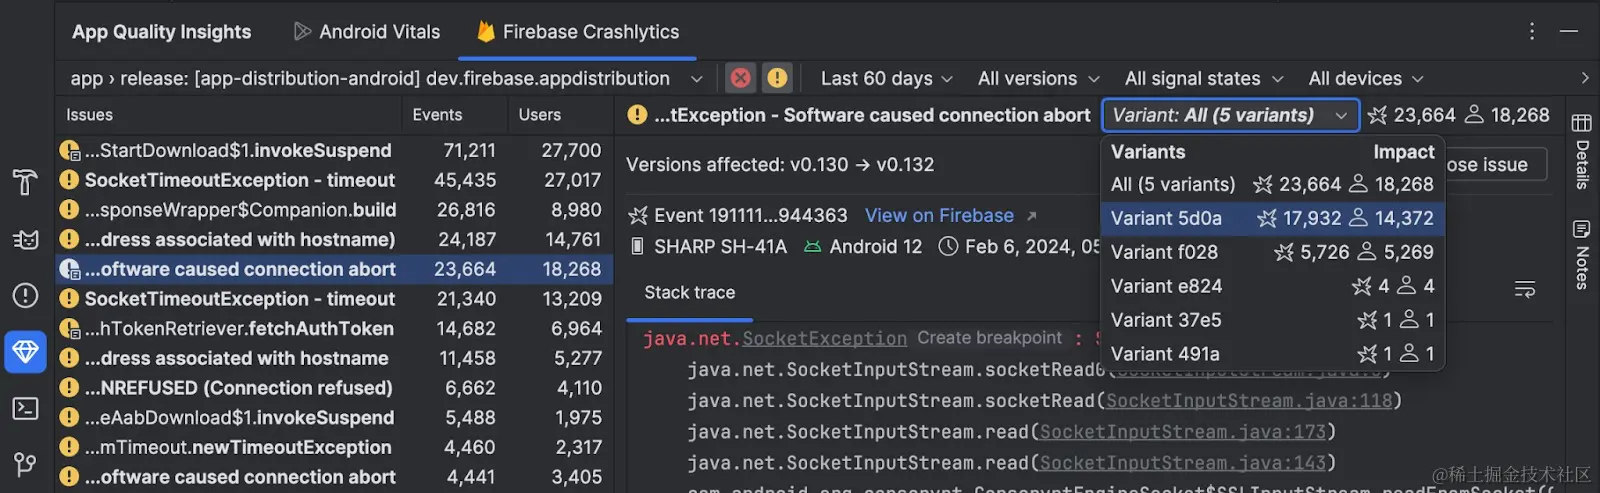Toggle the non-fatal yellow warning filter
Viewport: 1600px width, 493px height.
tap(777, 78)
